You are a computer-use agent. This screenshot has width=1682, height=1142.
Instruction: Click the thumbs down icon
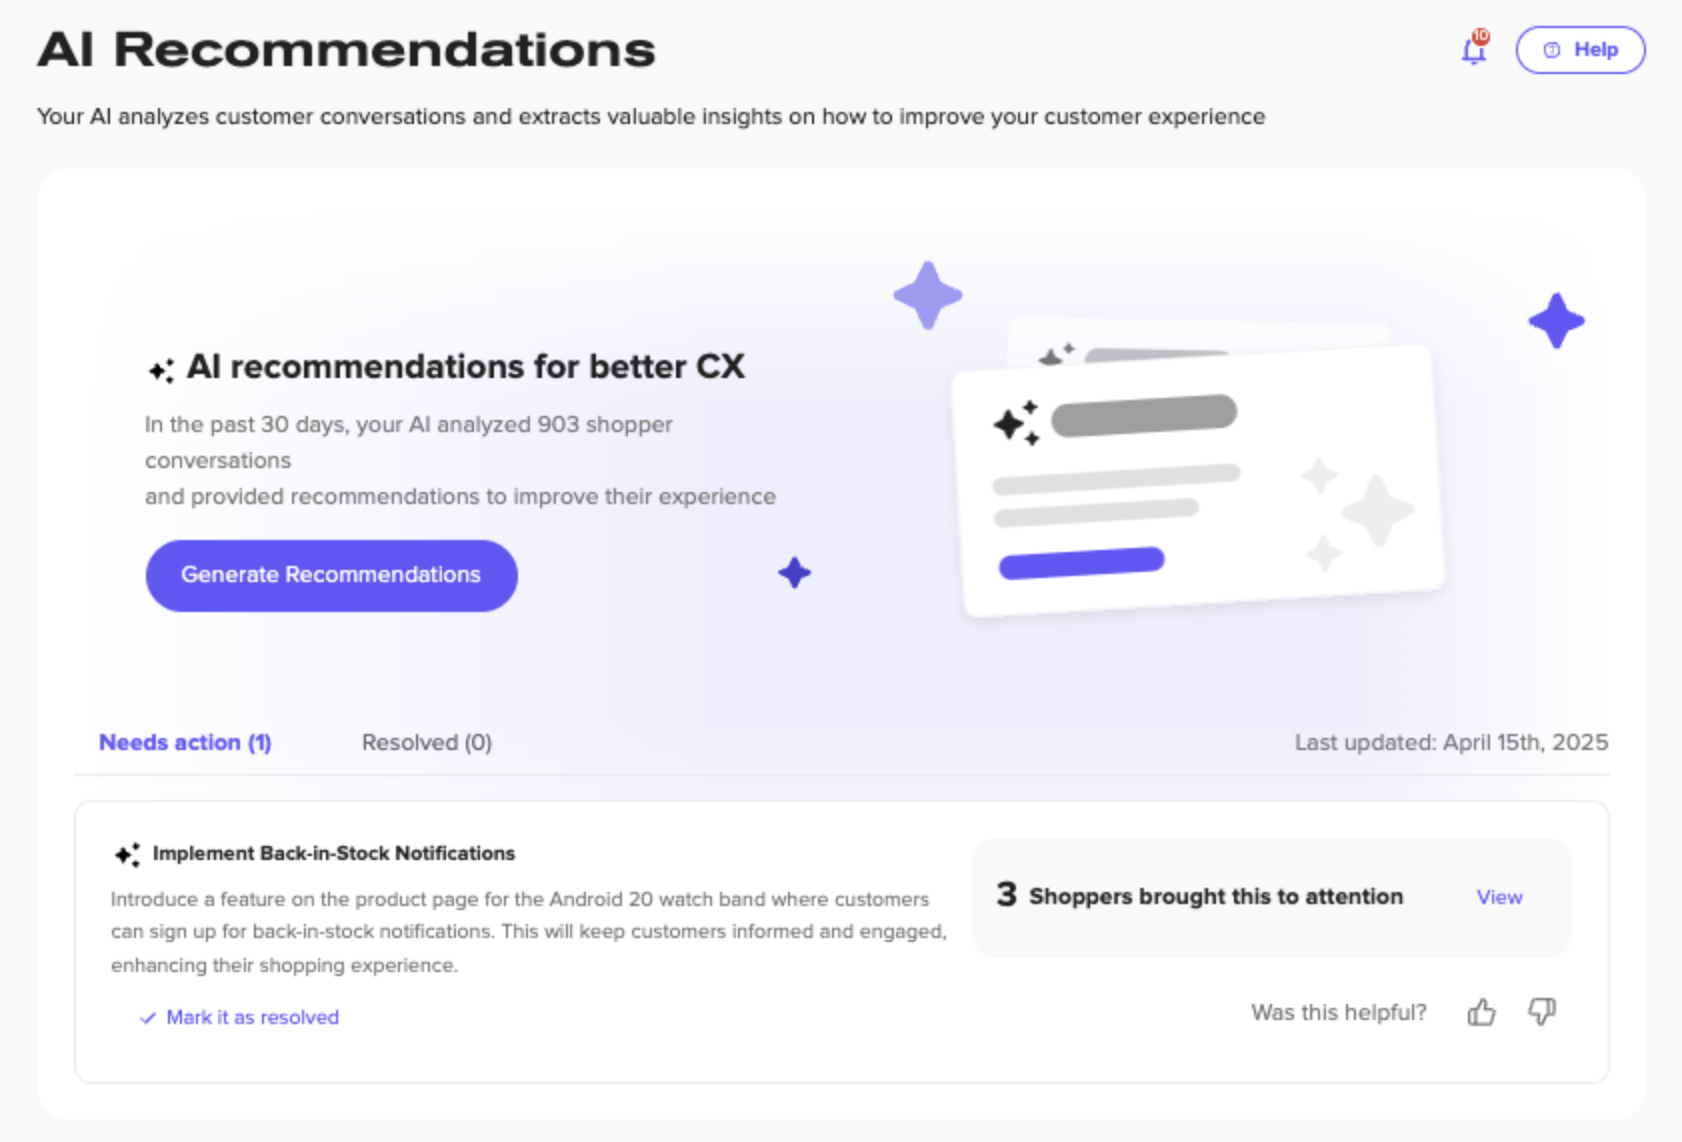(1542, 1012)
